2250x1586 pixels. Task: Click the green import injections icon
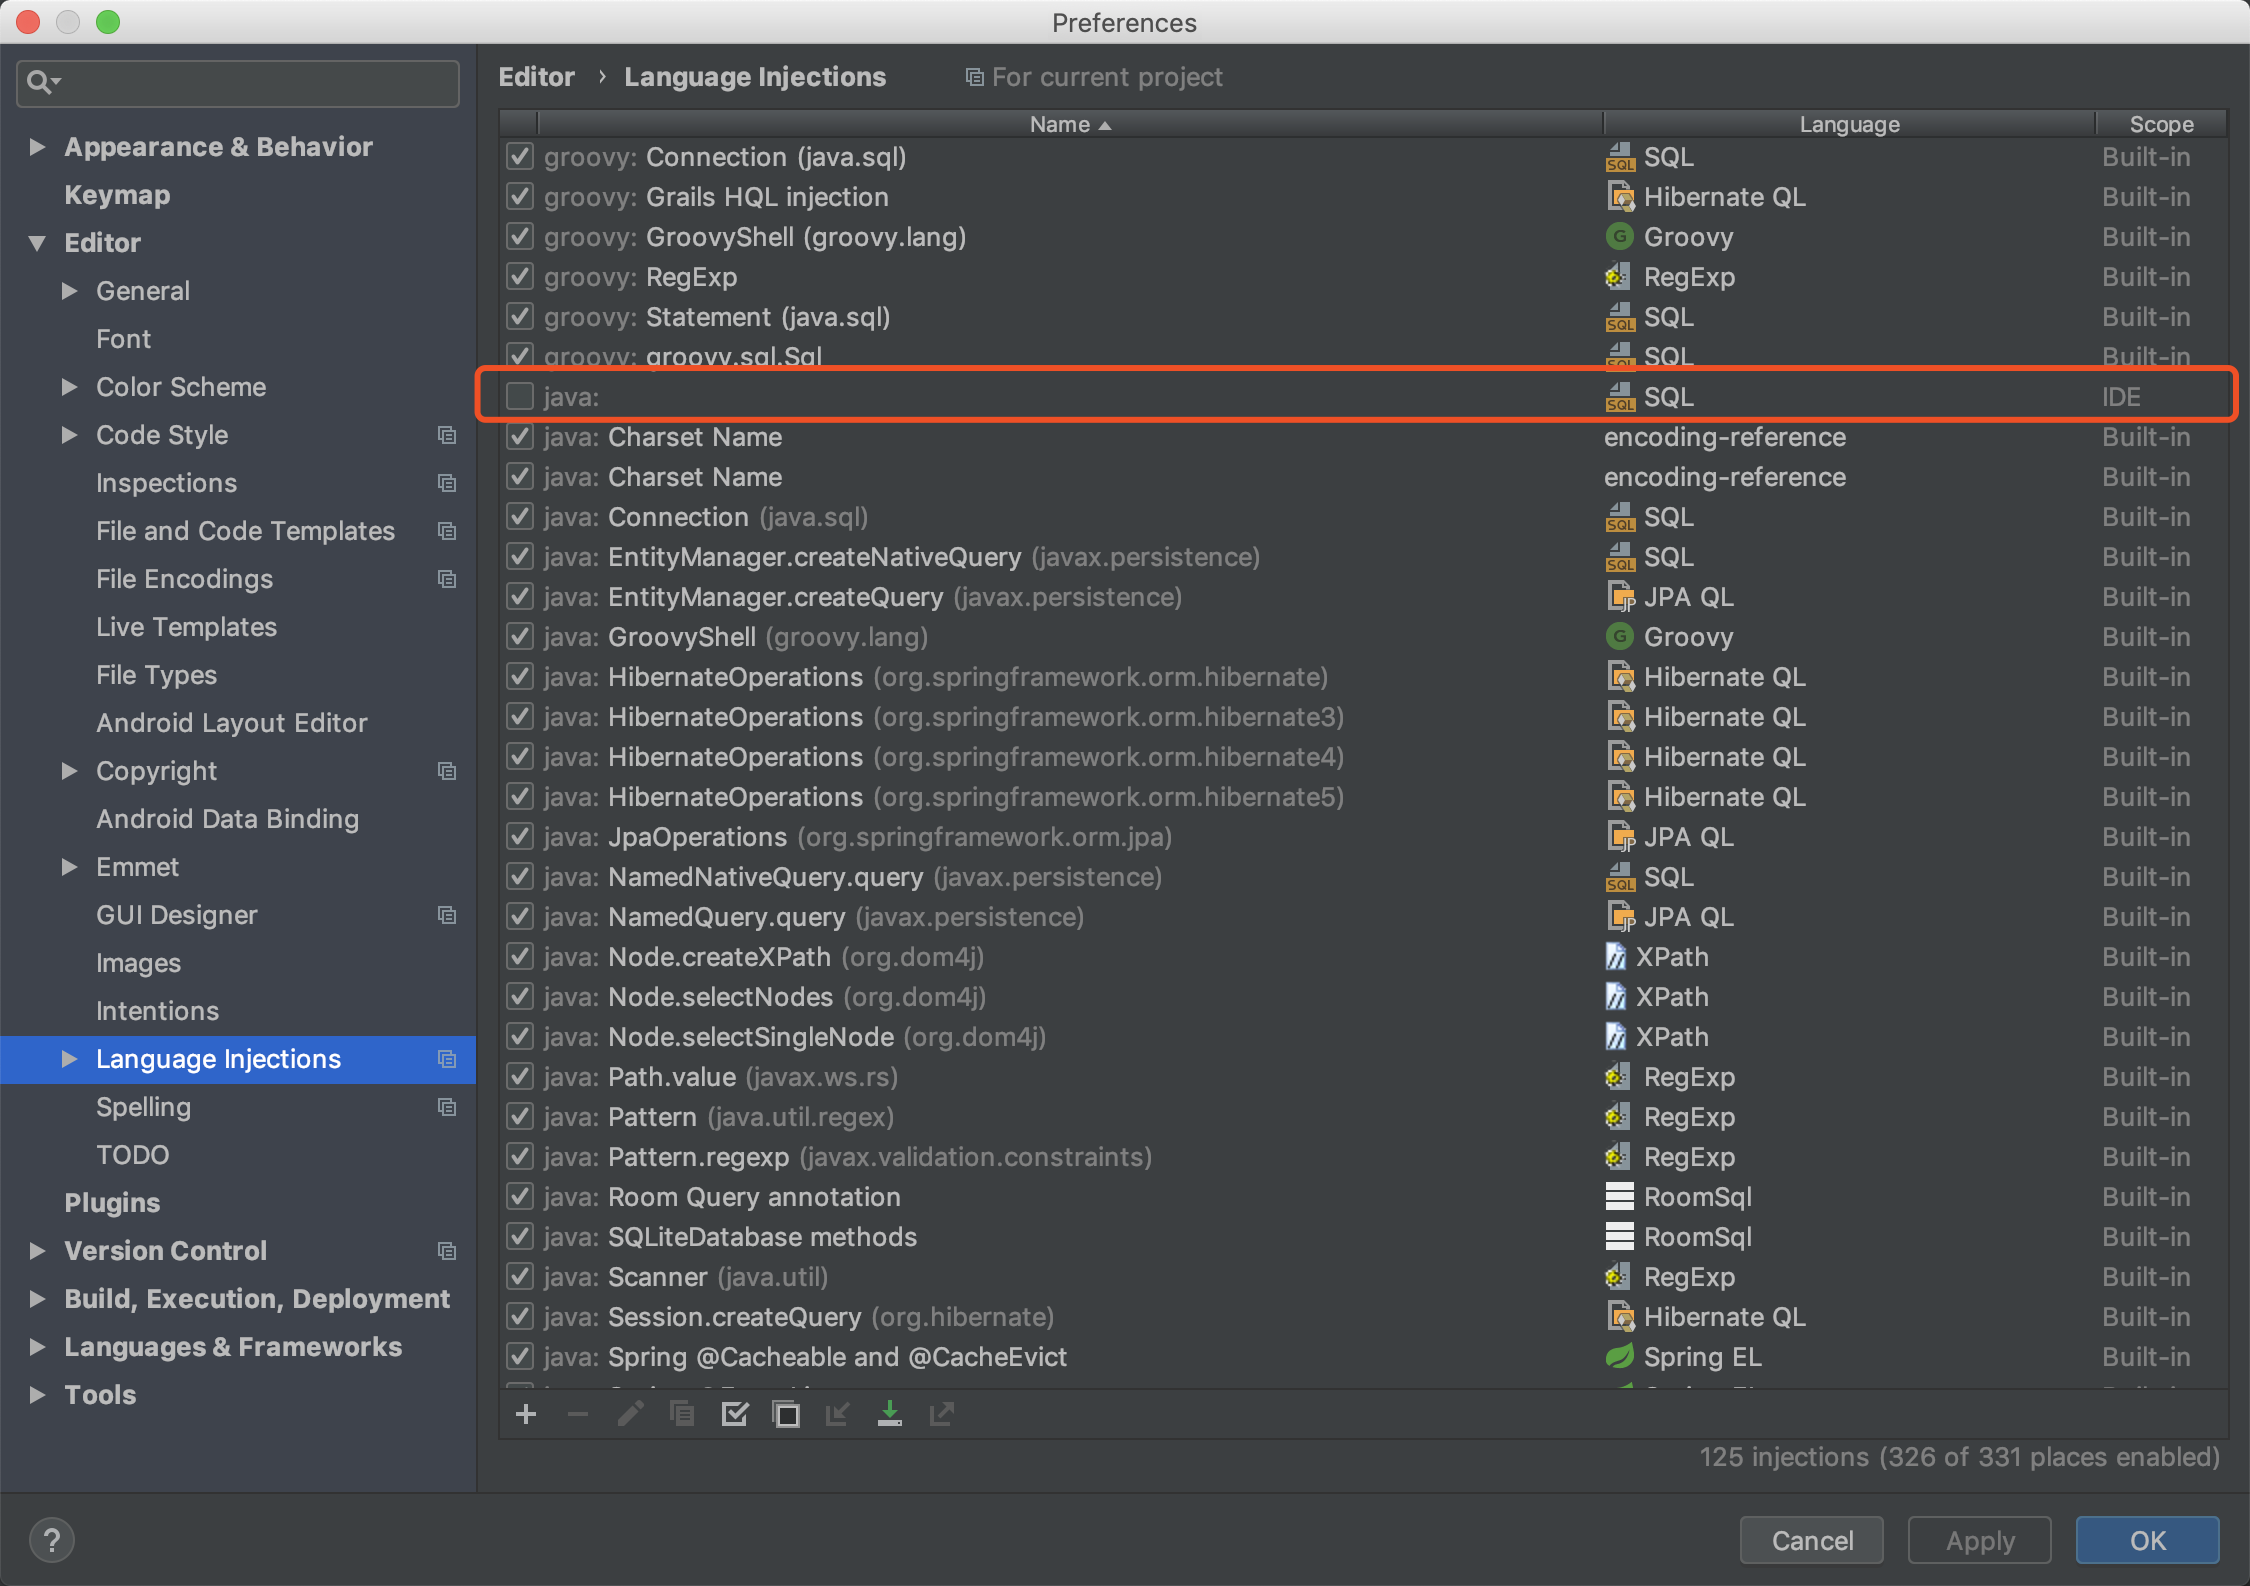tap(889, 1414)
